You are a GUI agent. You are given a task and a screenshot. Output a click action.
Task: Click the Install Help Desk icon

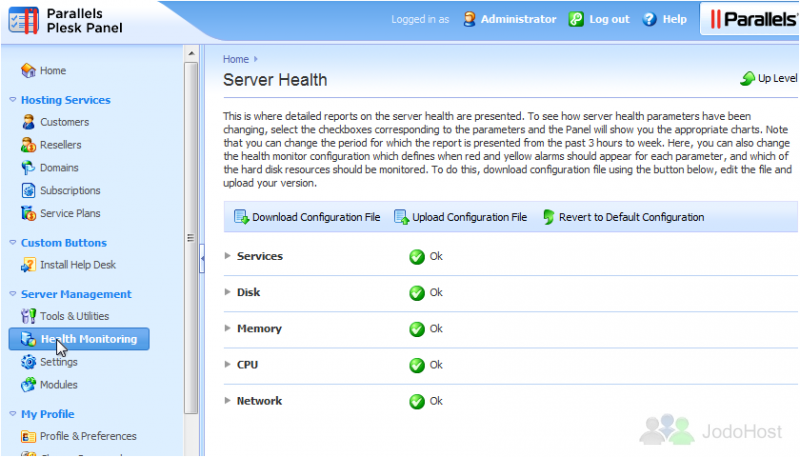pyautogui.click(x=28, y=265)
